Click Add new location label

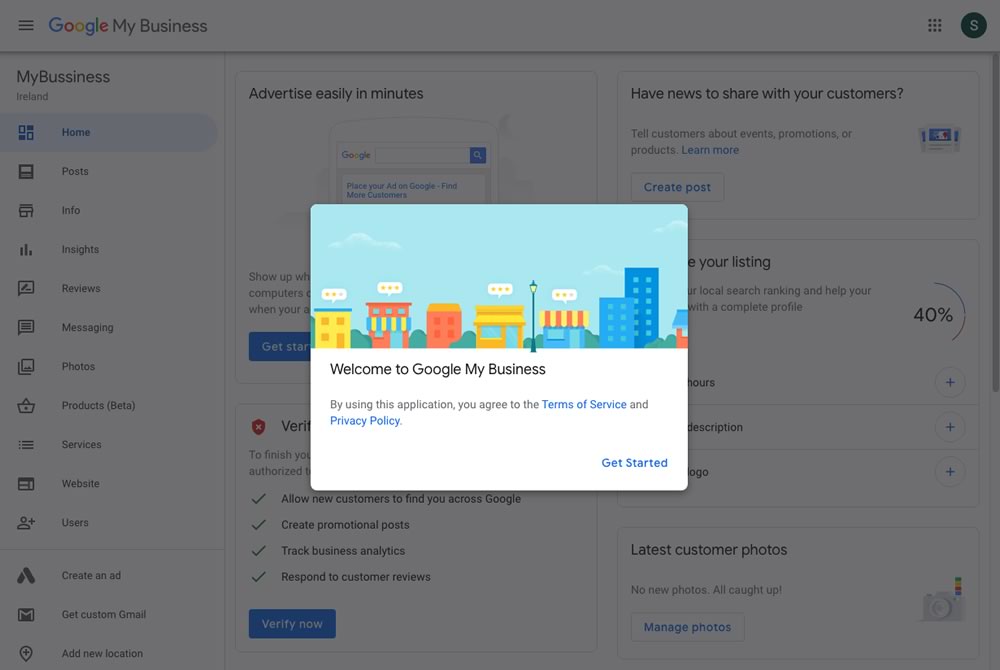click(x=102, y=653)
